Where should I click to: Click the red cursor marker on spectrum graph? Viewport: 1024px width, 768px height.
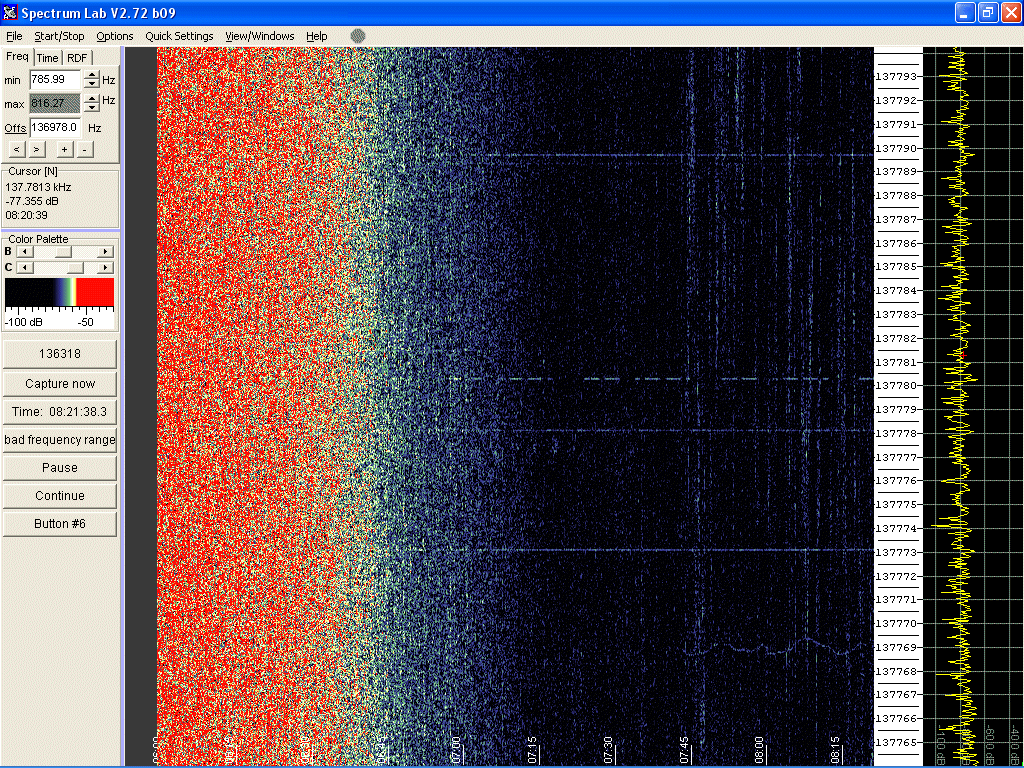tap(963, 355)
